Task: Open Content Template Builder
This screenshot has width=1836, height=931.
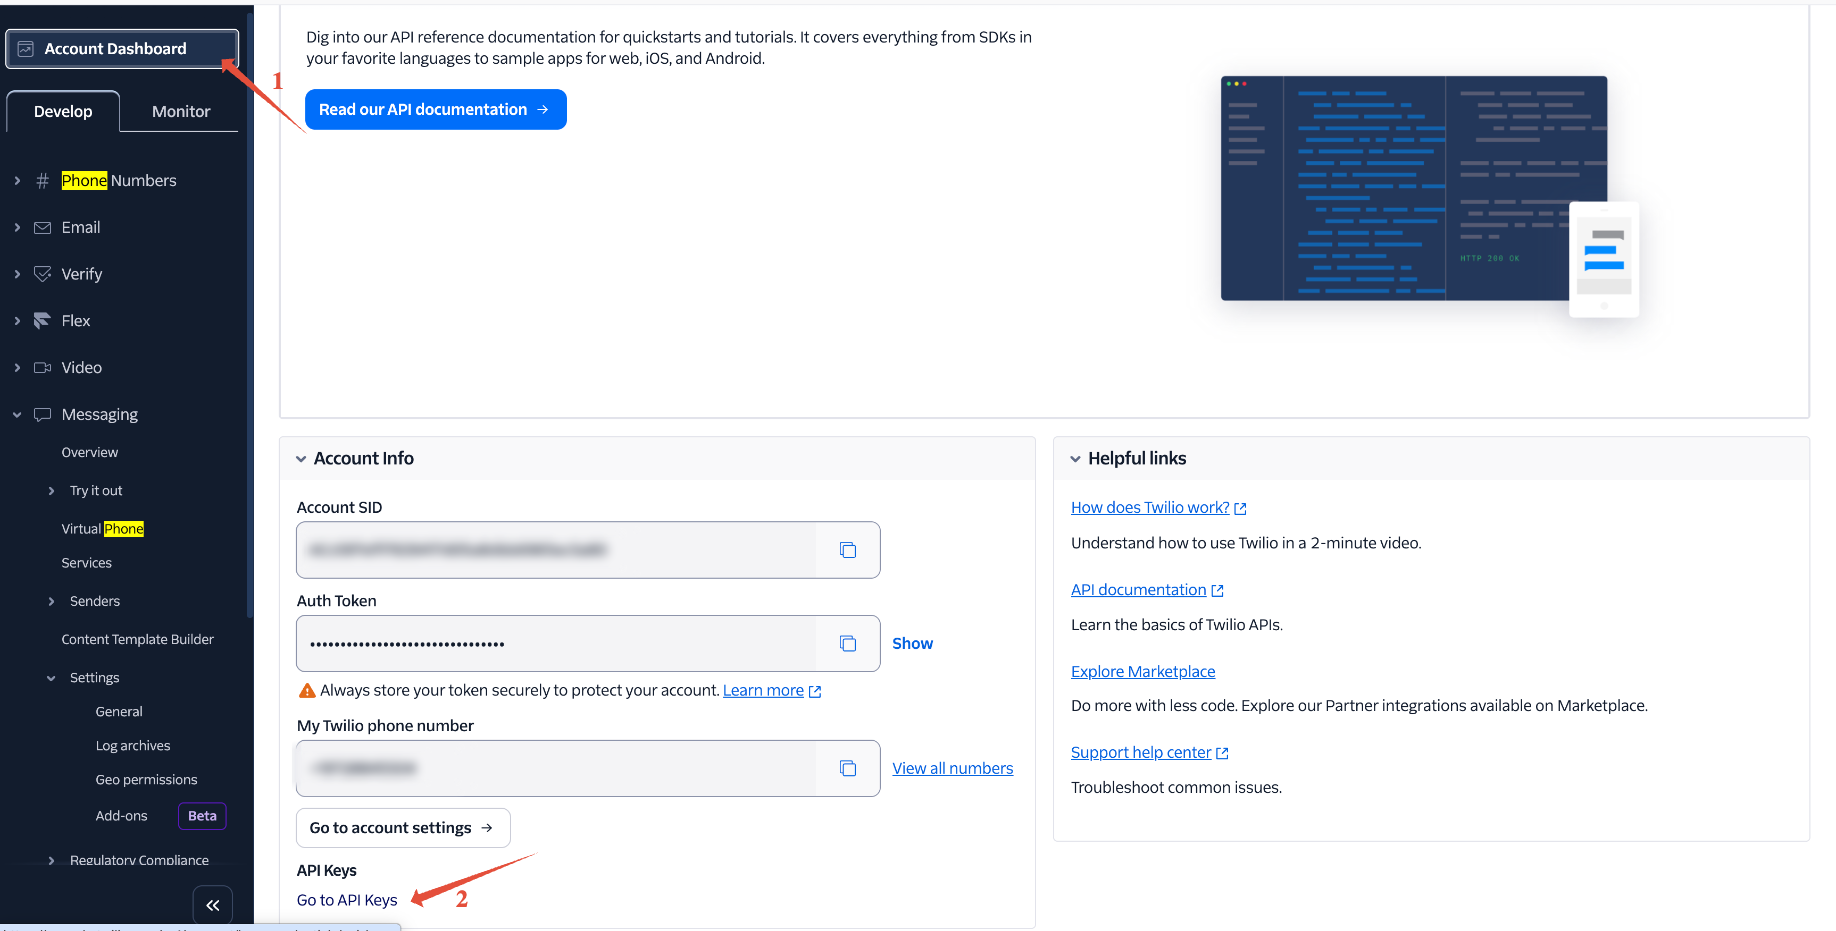Action: coord(138,640)
